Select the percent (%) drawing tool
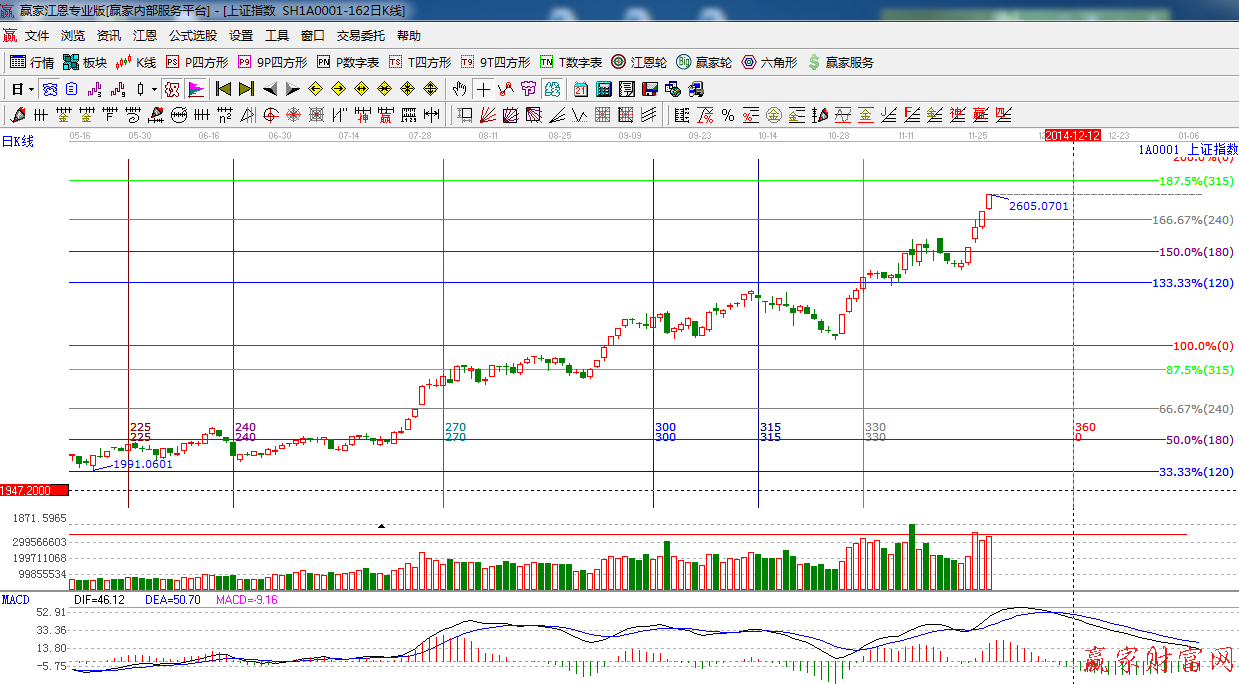 pos(727,114)
